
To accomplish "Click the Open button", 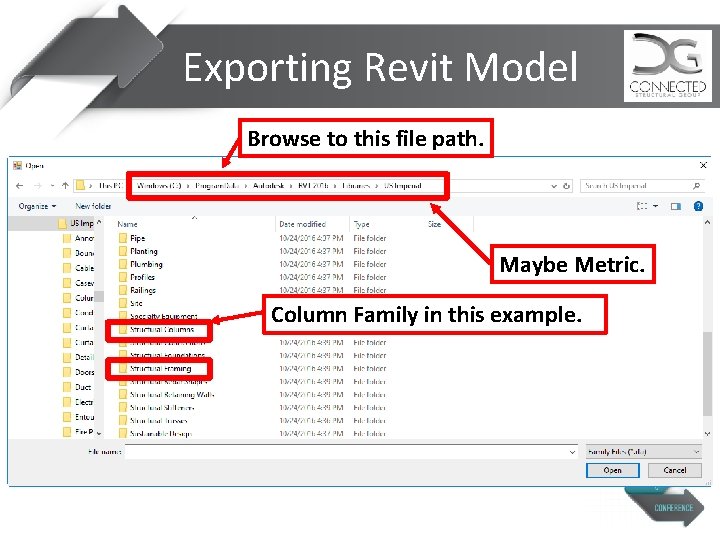I will point(613,470).
